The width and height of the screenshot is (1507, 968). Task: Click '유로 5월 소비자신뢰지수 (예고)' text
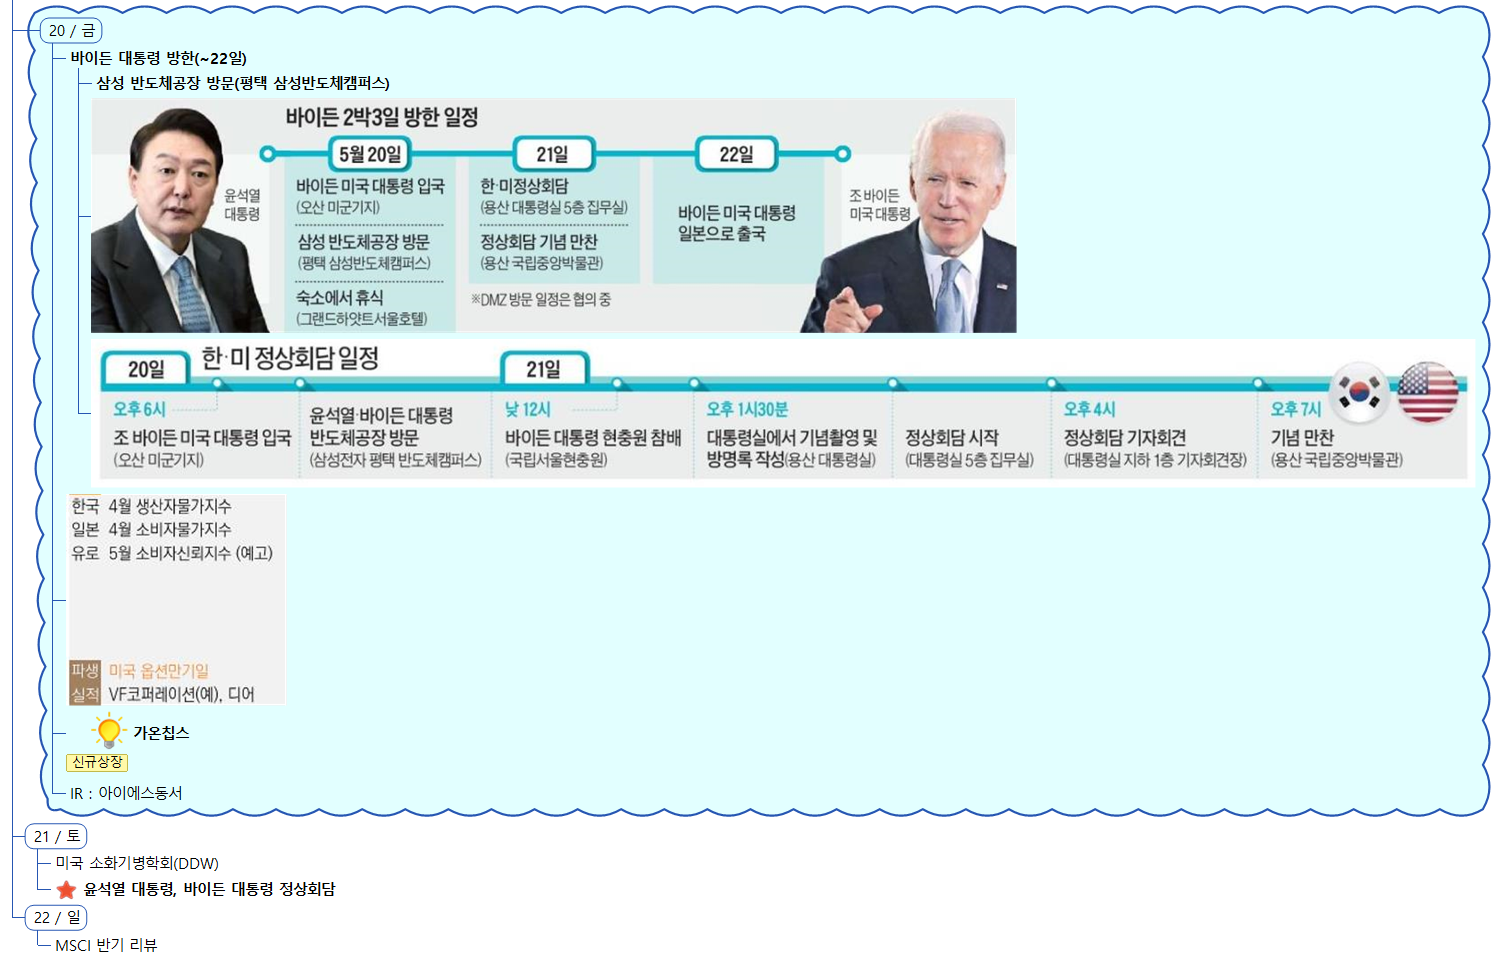click(172, 553)
